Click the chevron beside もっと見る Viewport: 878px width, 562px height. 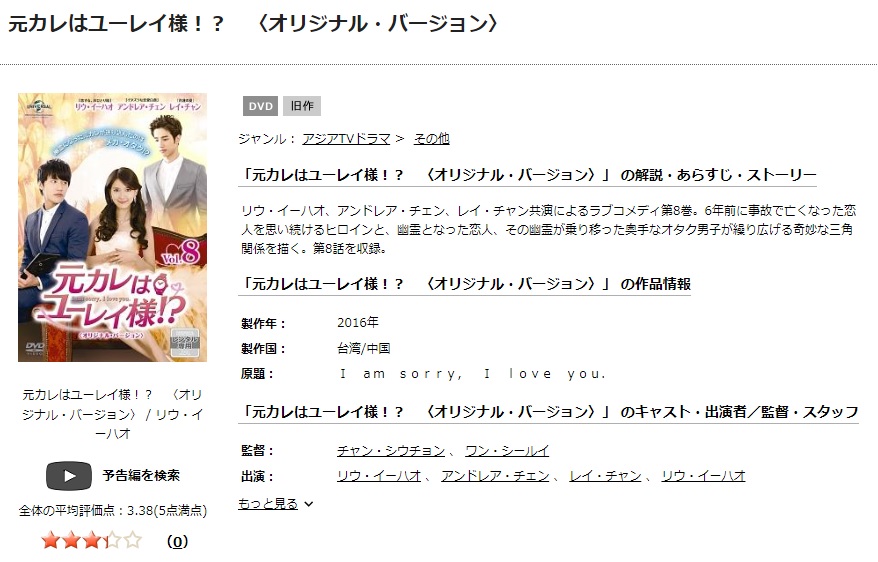(309, 504)
